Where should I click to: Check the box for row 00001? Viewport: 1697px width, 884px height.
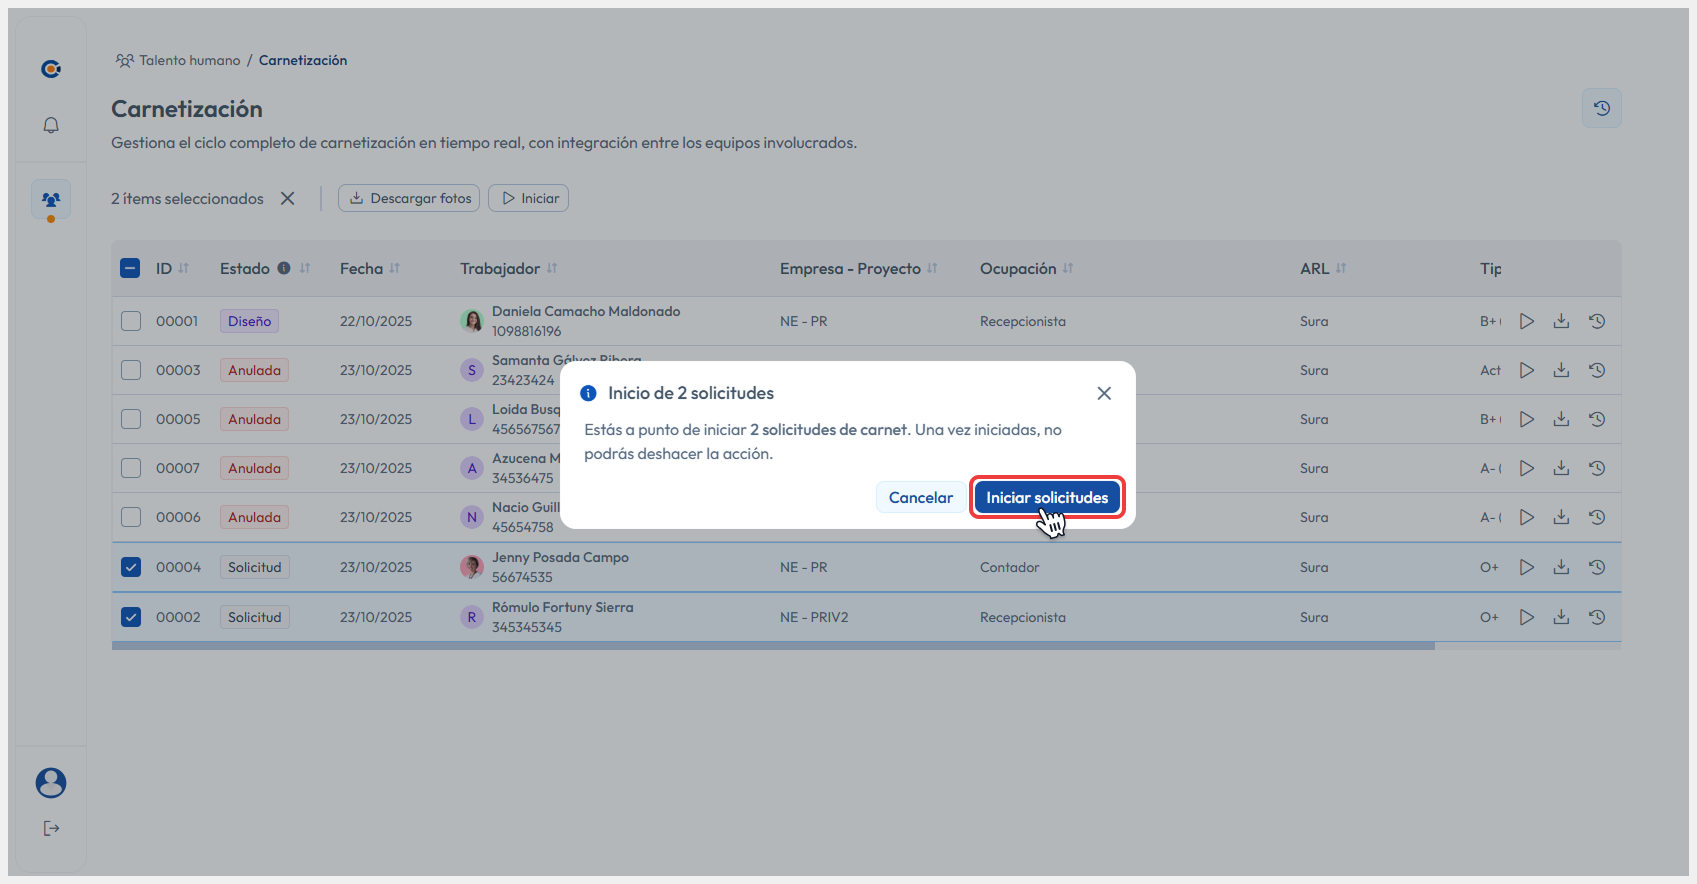click(x=131, y=321)
